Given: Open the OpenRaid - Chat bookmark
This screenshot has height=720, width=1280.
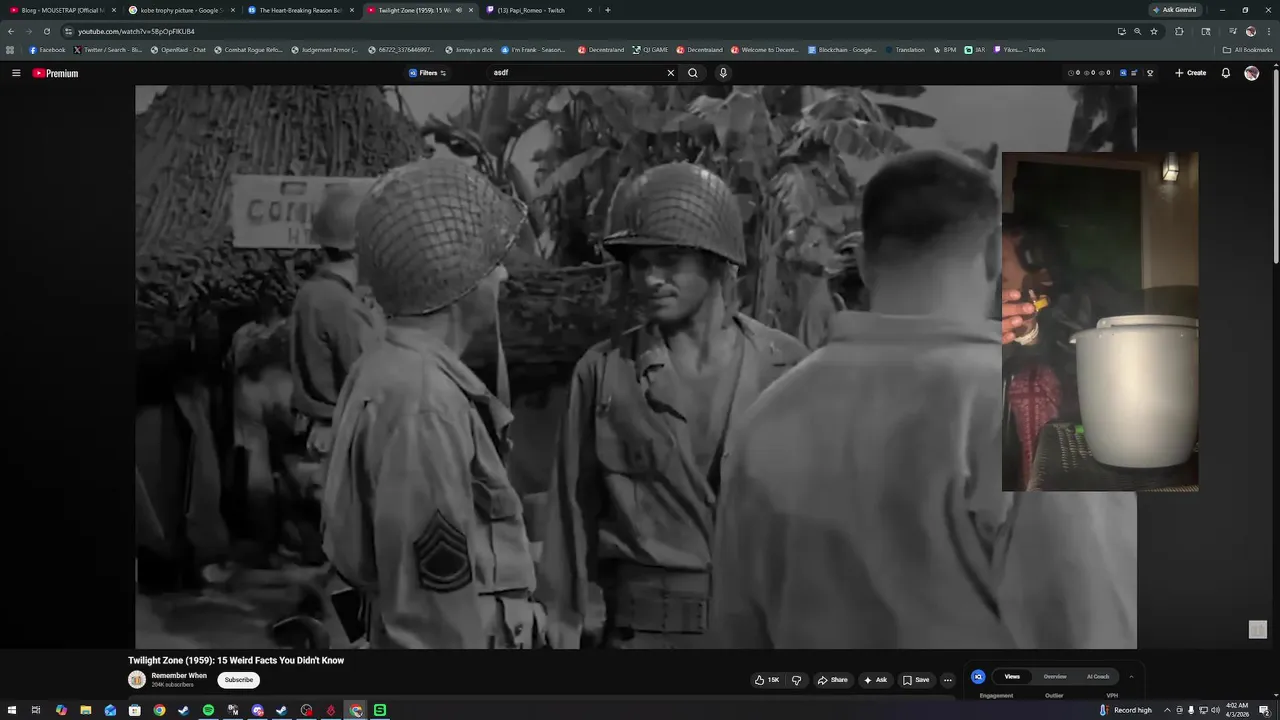Looking at the screenshot, I should coord(178,50).
